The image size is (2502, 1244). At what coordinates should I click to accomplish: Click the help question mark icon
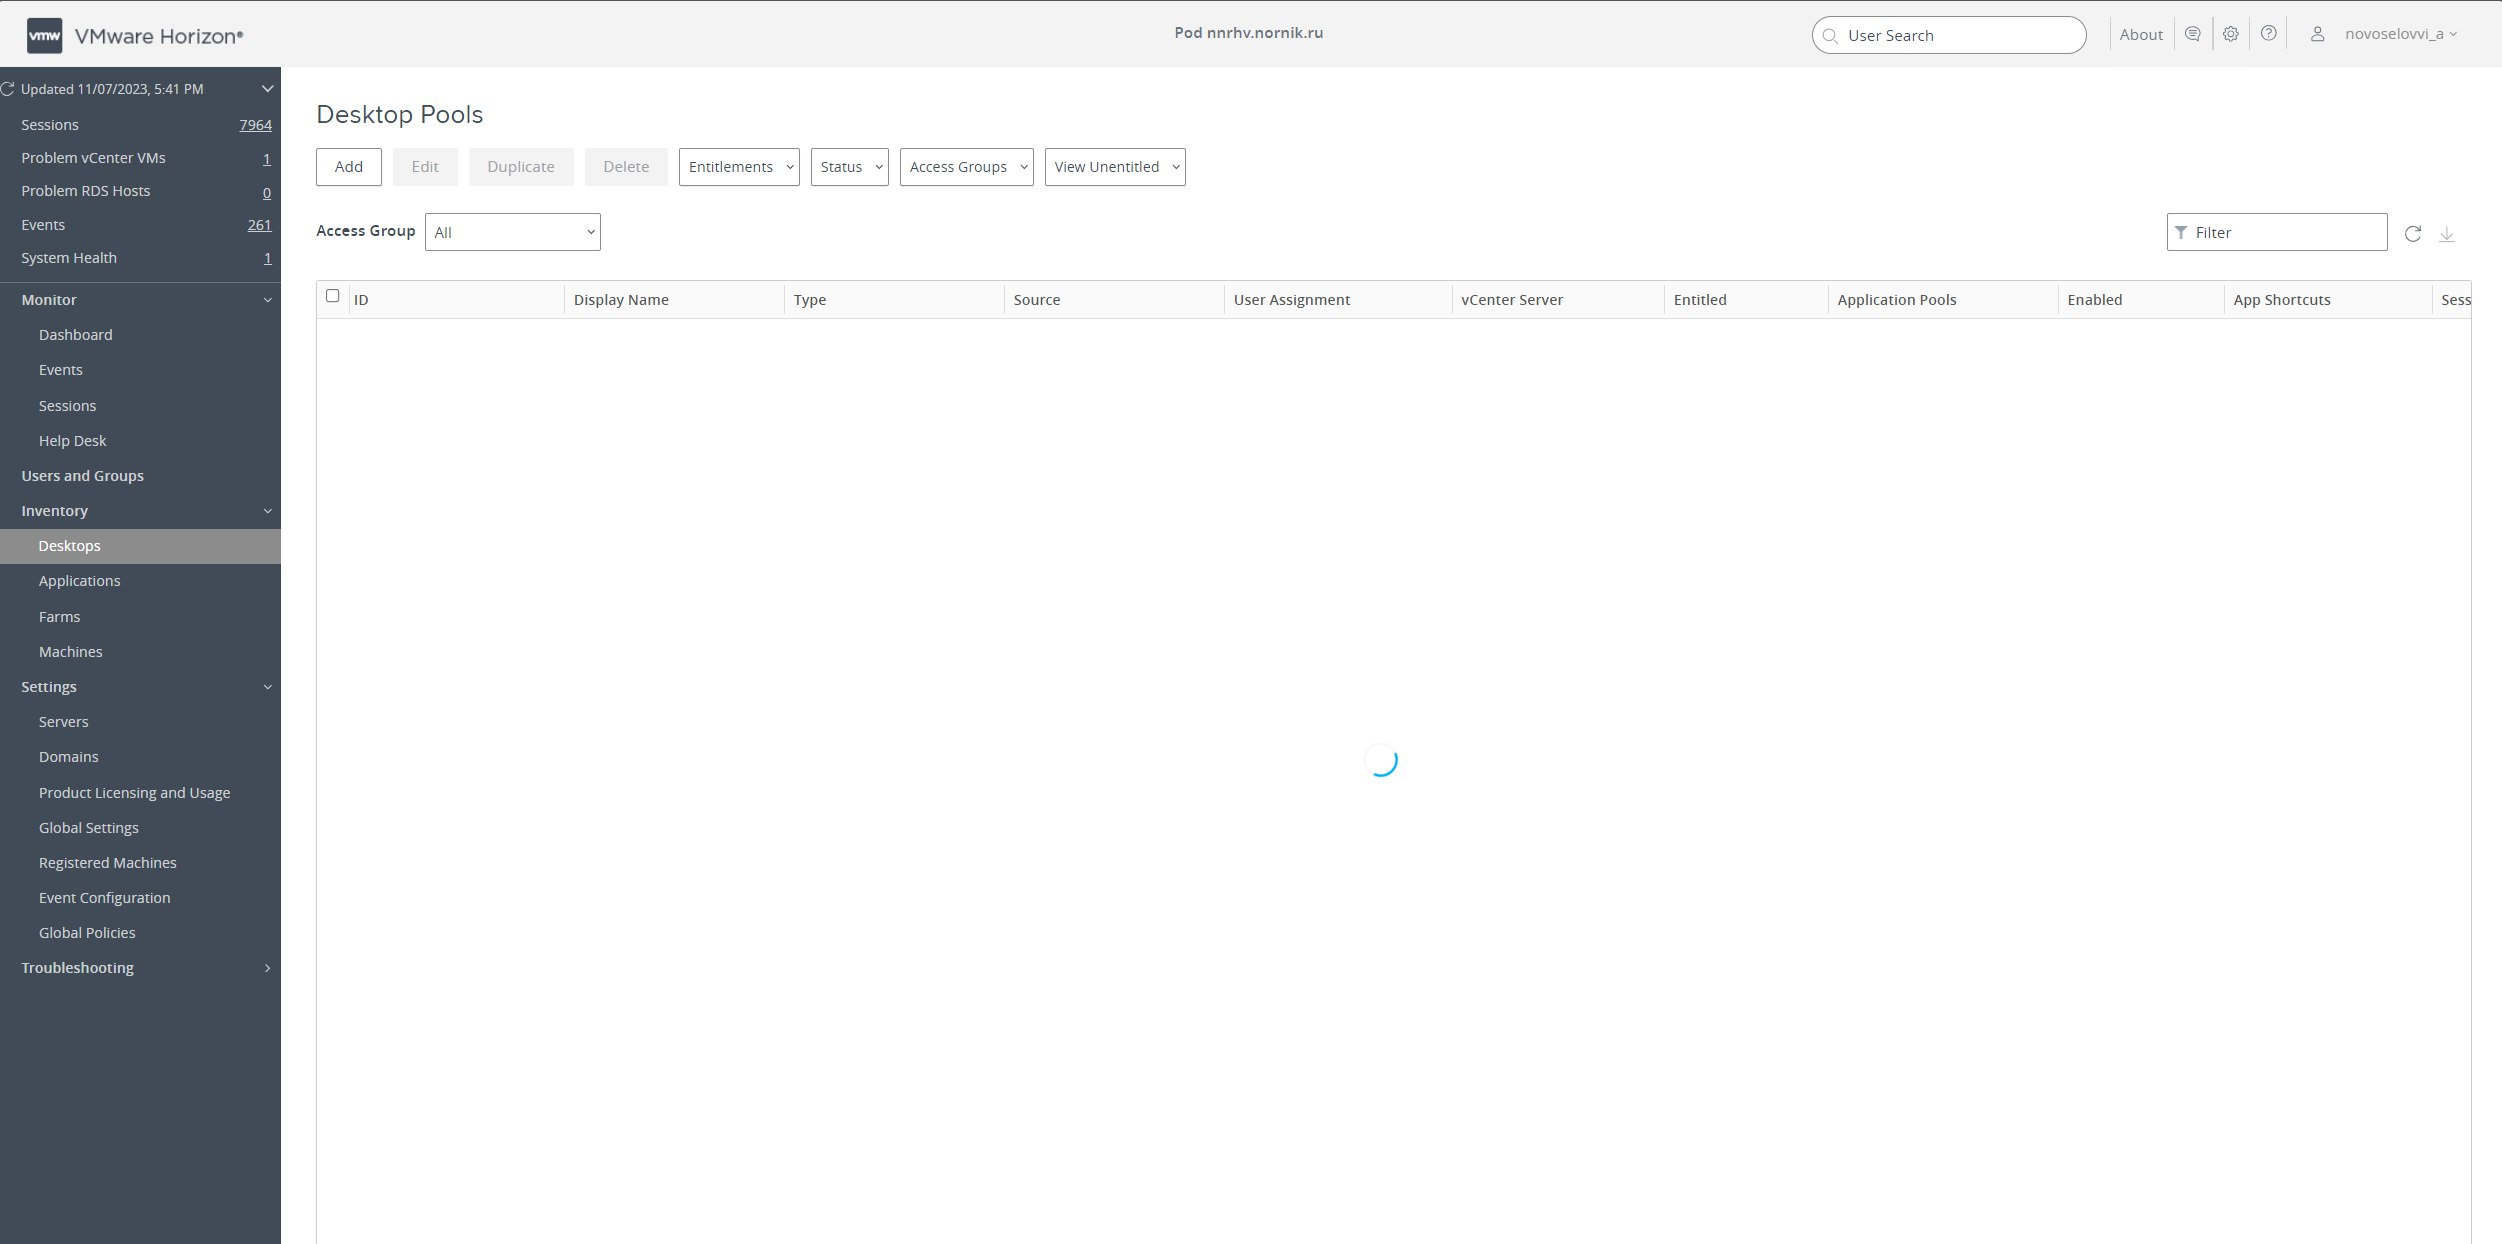point(2268,34)
